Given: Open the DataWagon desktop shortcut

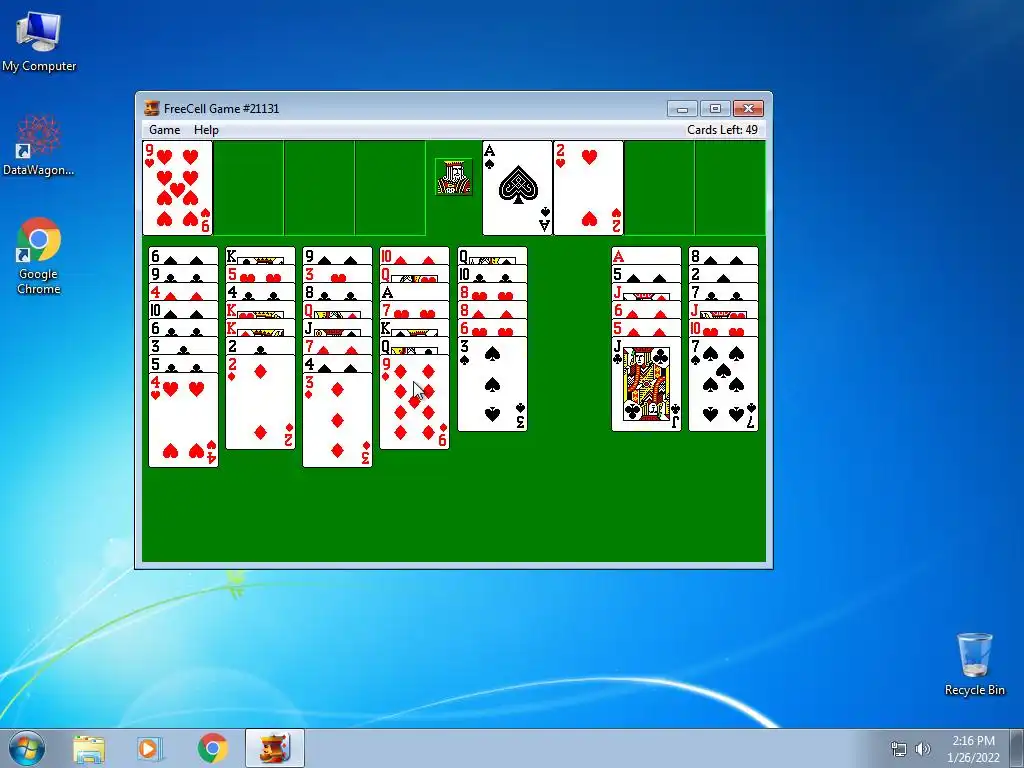Looking at the screenshot, I should point(39,146).
